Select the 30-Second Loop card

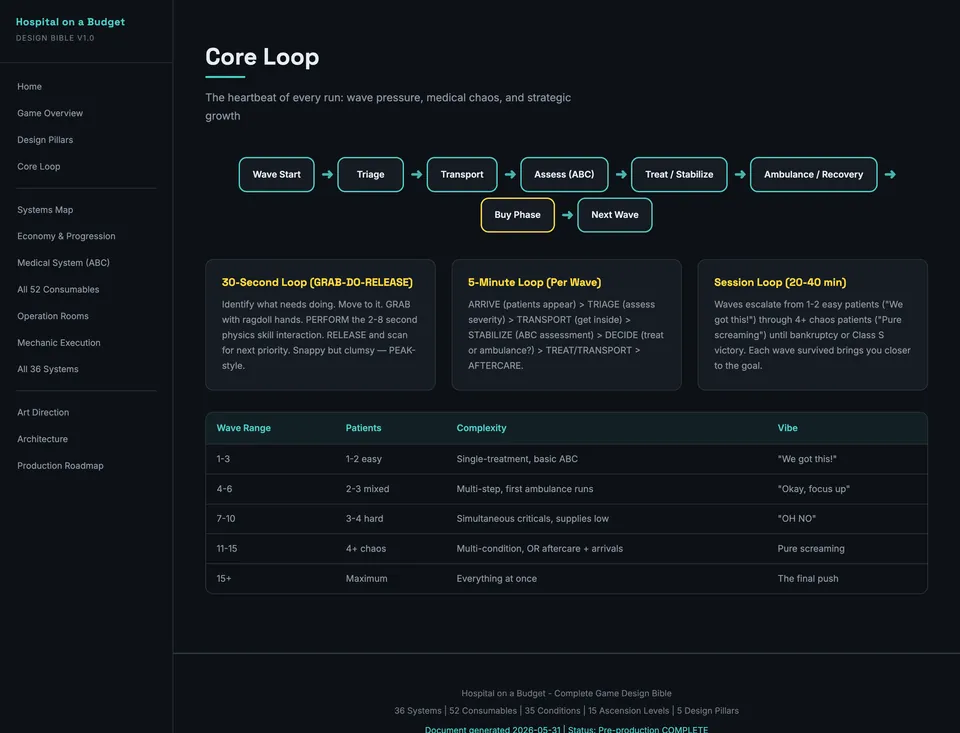click(320, 325)
